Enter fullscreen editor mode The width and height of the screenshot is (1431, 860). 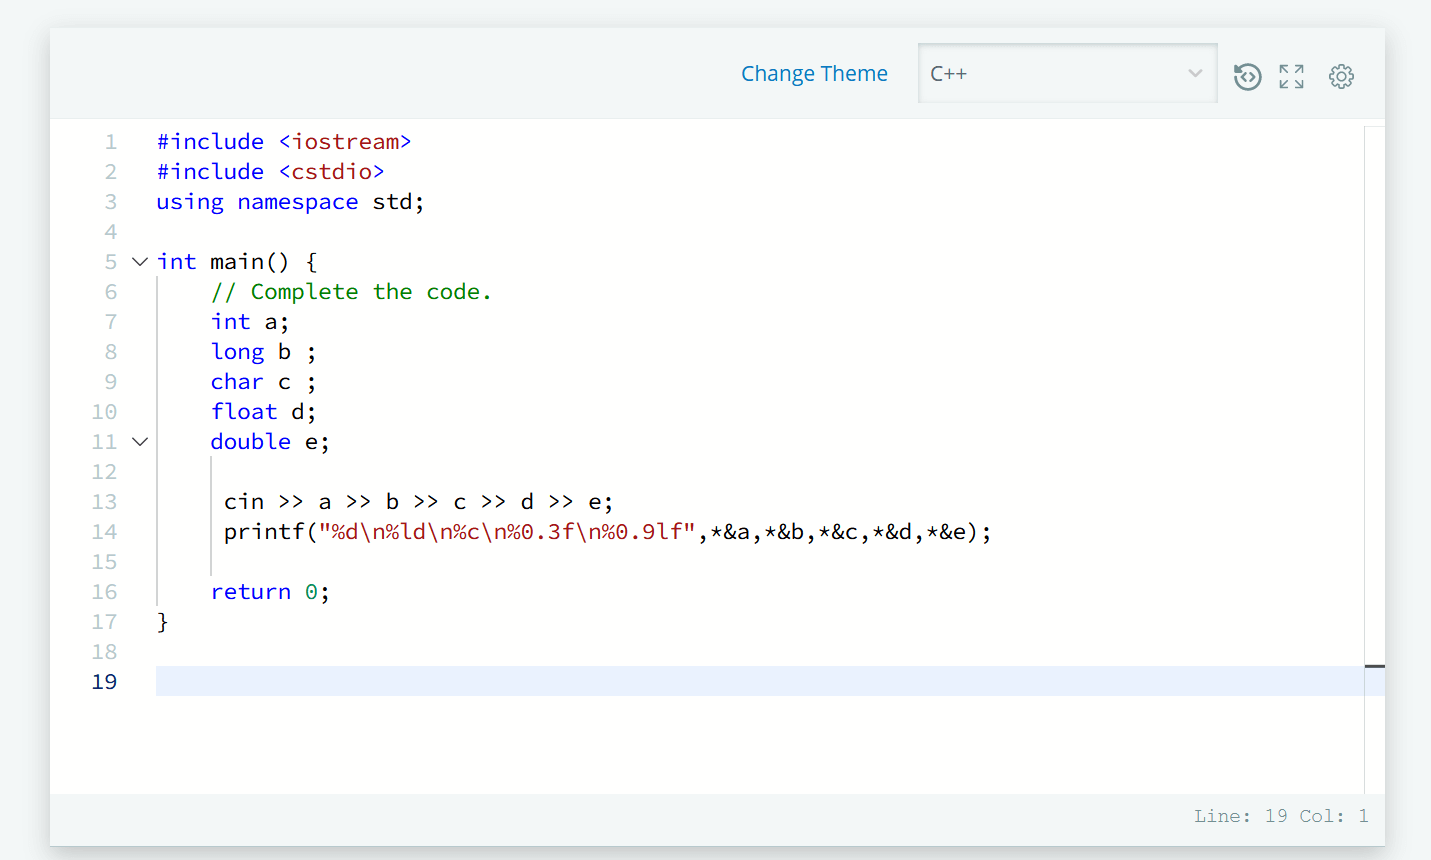coord(1291,75)
